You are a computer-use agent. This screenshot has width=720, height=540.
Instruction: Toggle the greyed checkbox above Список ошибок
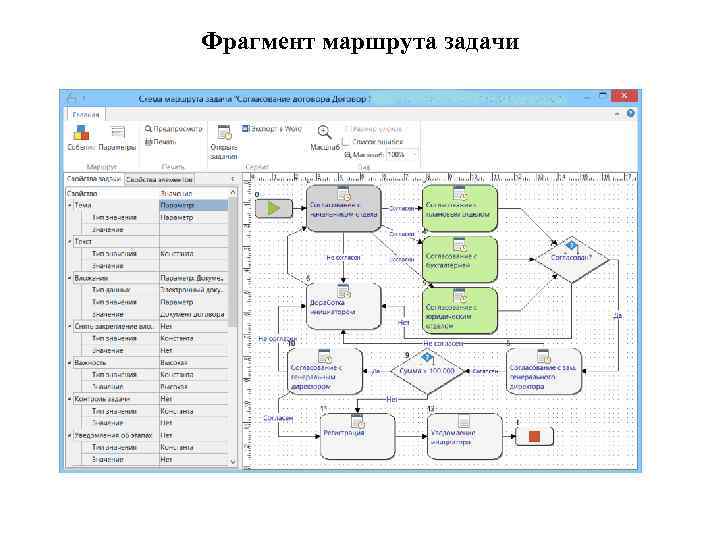point(348,129)
